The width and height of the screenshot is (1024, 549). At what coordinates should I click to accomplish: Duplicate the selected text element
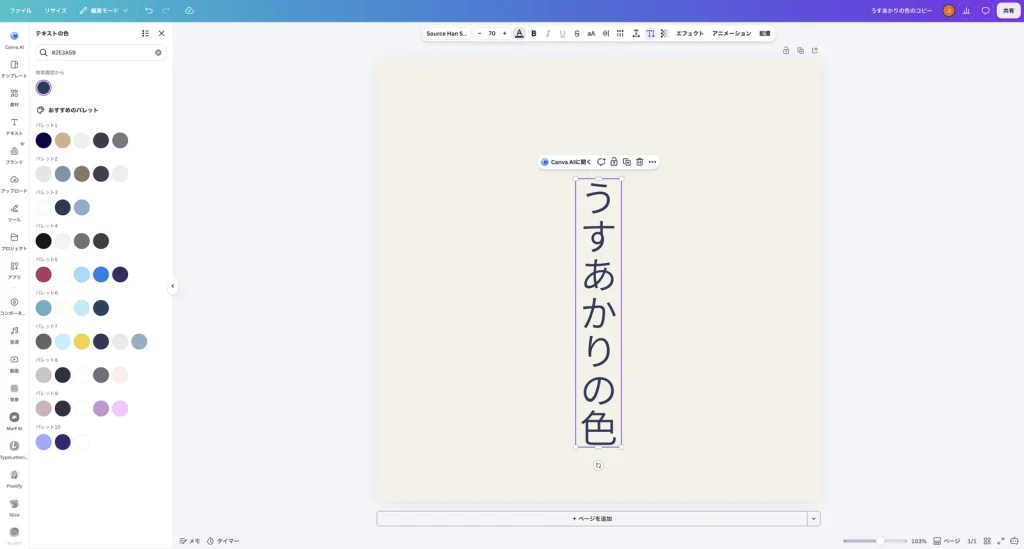[x=627, y=162]
